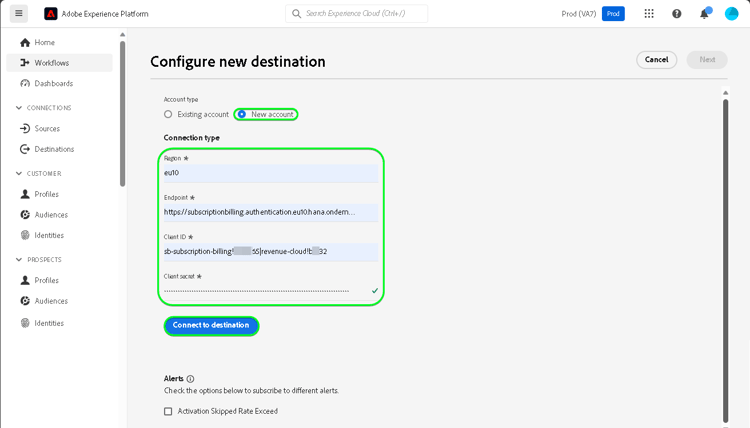Click the Client ID field
This screenshot has height=428, width=750.
pos(271,252)
